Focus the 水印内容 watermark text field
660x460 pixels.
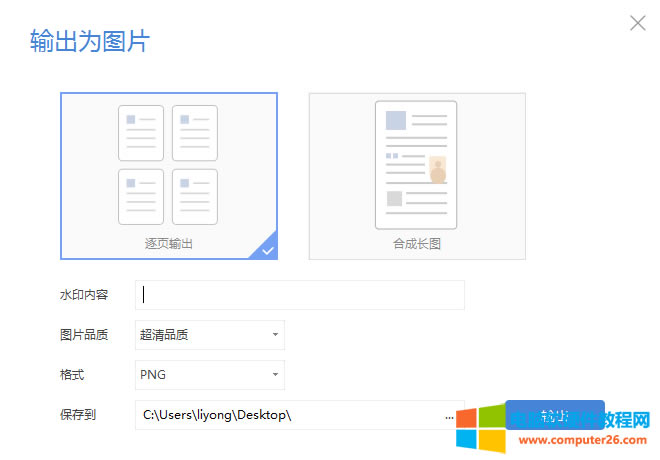[300, 295]
